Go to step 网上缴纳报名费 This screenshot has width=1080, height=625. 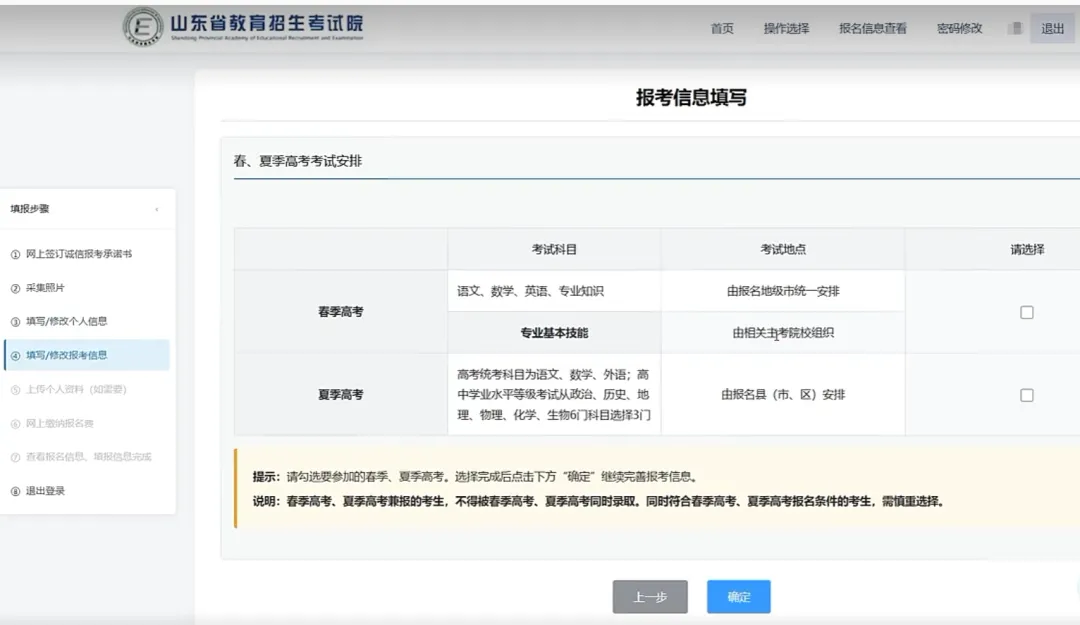pos(60,423)
